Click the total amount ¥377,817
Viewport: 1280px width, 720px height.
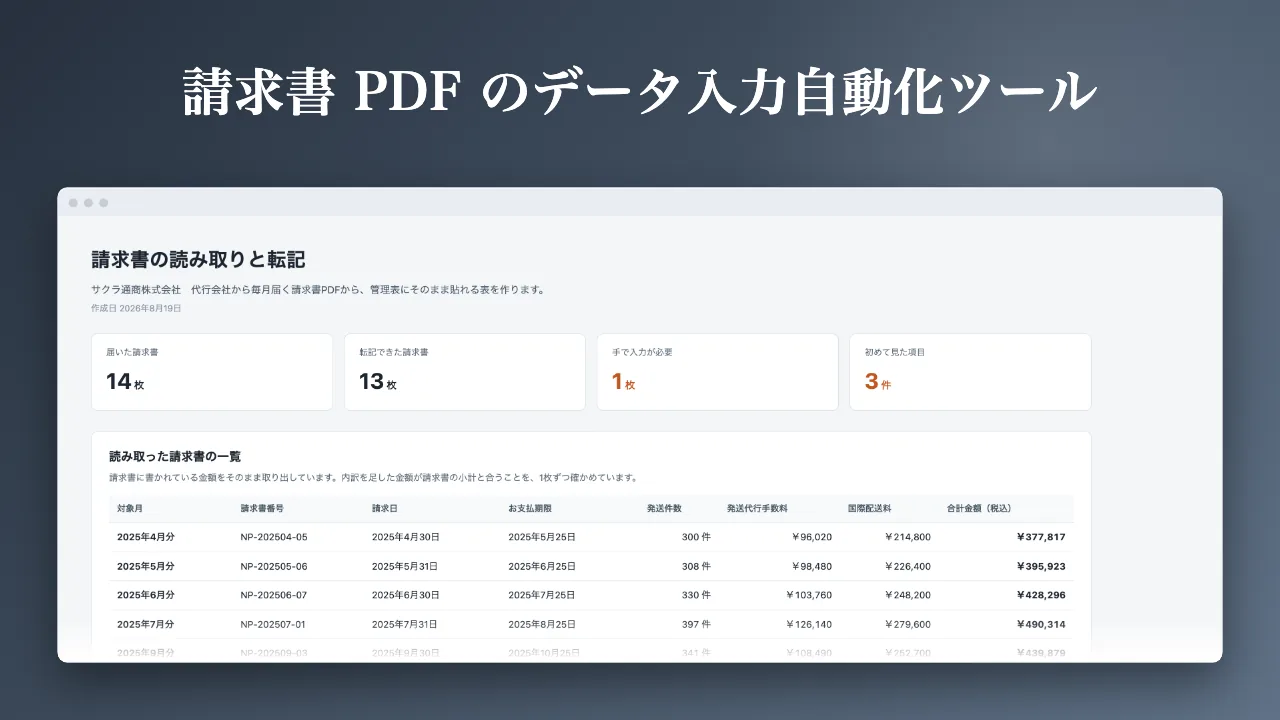(x=1041, y=537)
